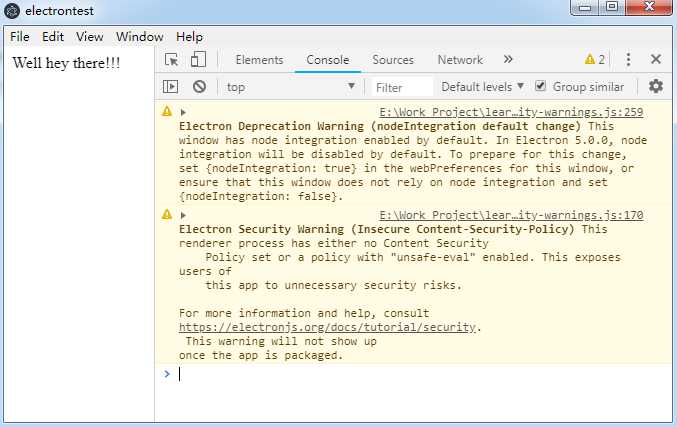
Task: Open the Window menu
Action: (x=139, y=37)
